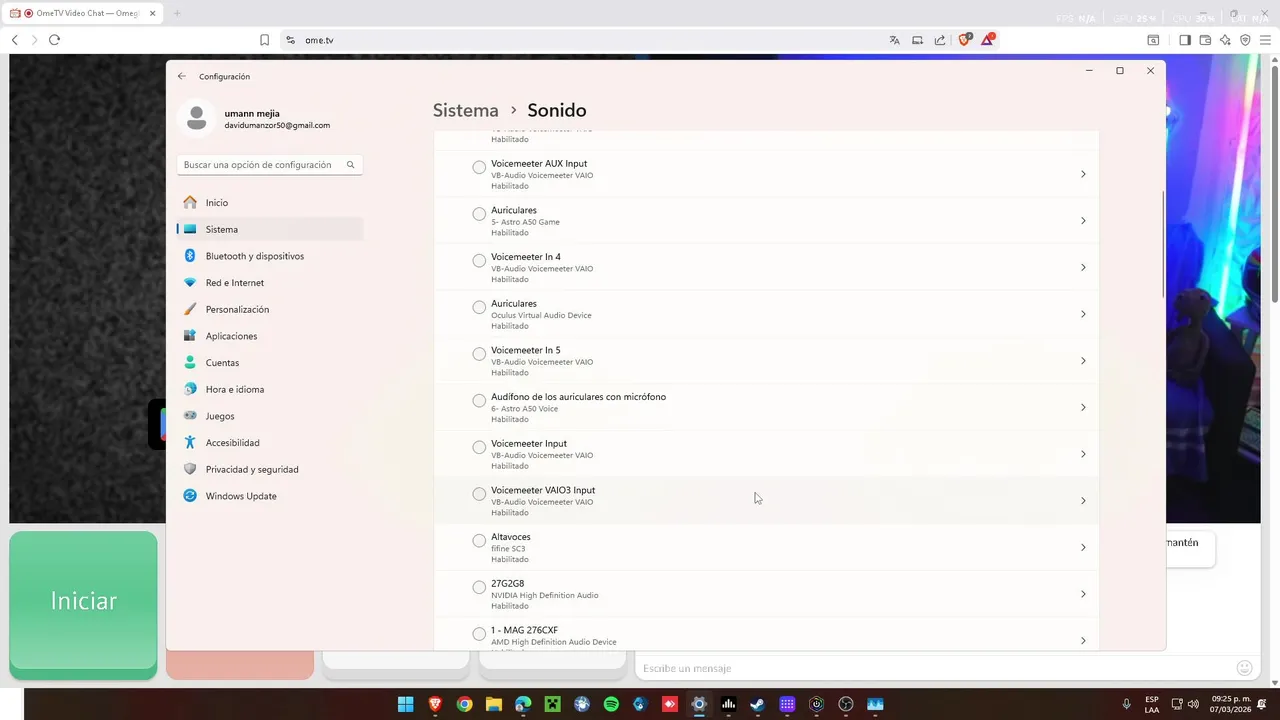Open Bluetooth y dispositivos settings
Image resolution: width=1280 pixels, height=720 pixels.
[x=270, y=256]
